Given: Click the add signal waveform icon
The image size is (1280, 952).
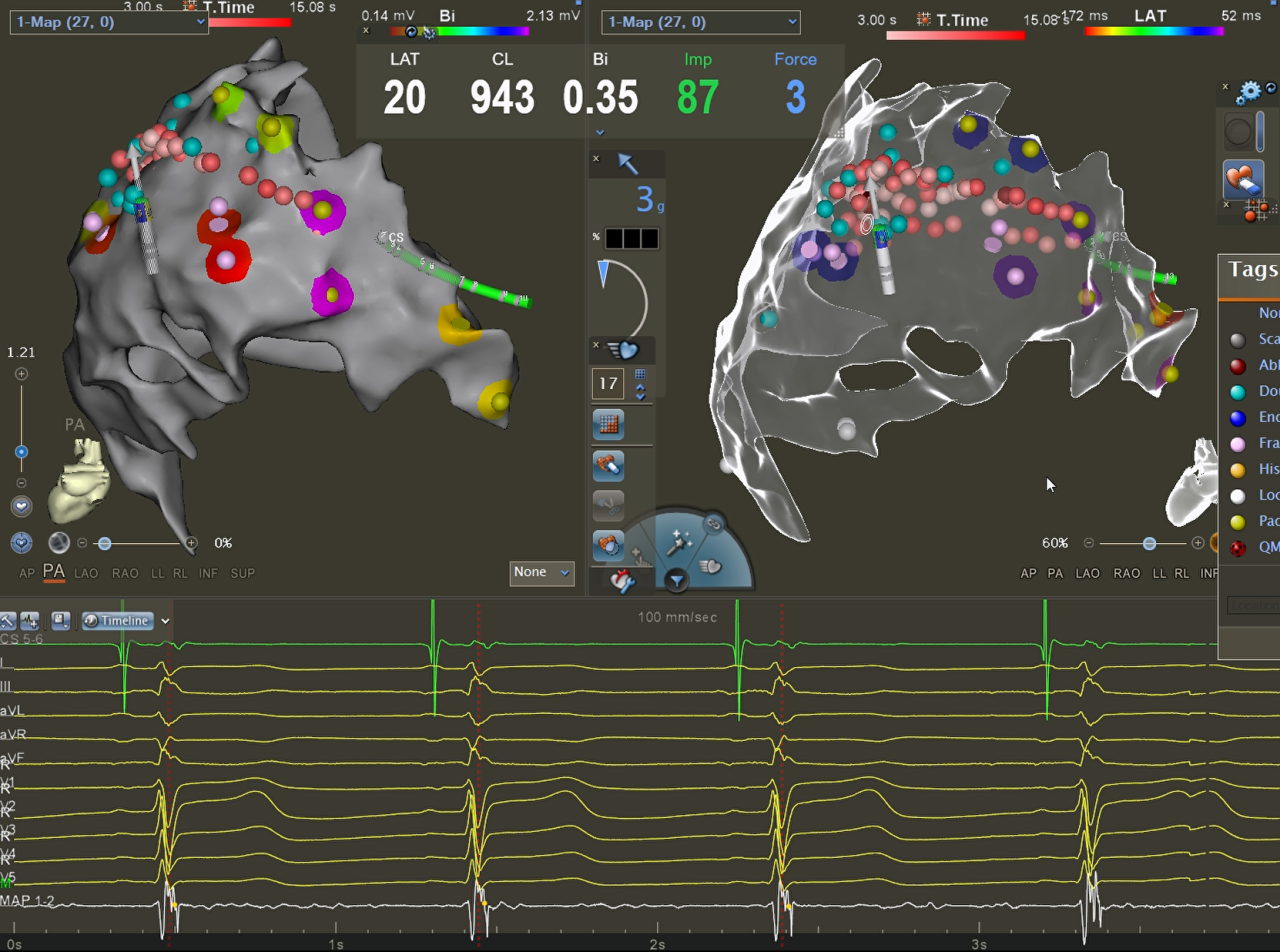Looking at the screenshot, I should 30,621.
